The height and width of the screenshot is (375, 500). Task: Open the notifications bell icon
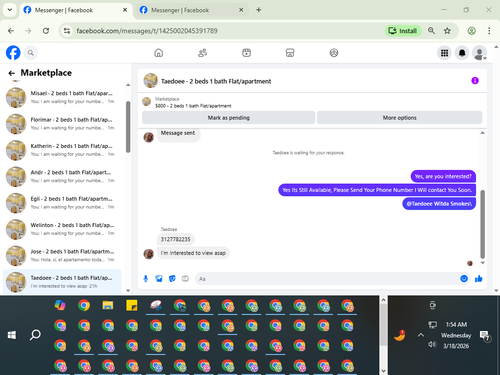tap(462, 53)
